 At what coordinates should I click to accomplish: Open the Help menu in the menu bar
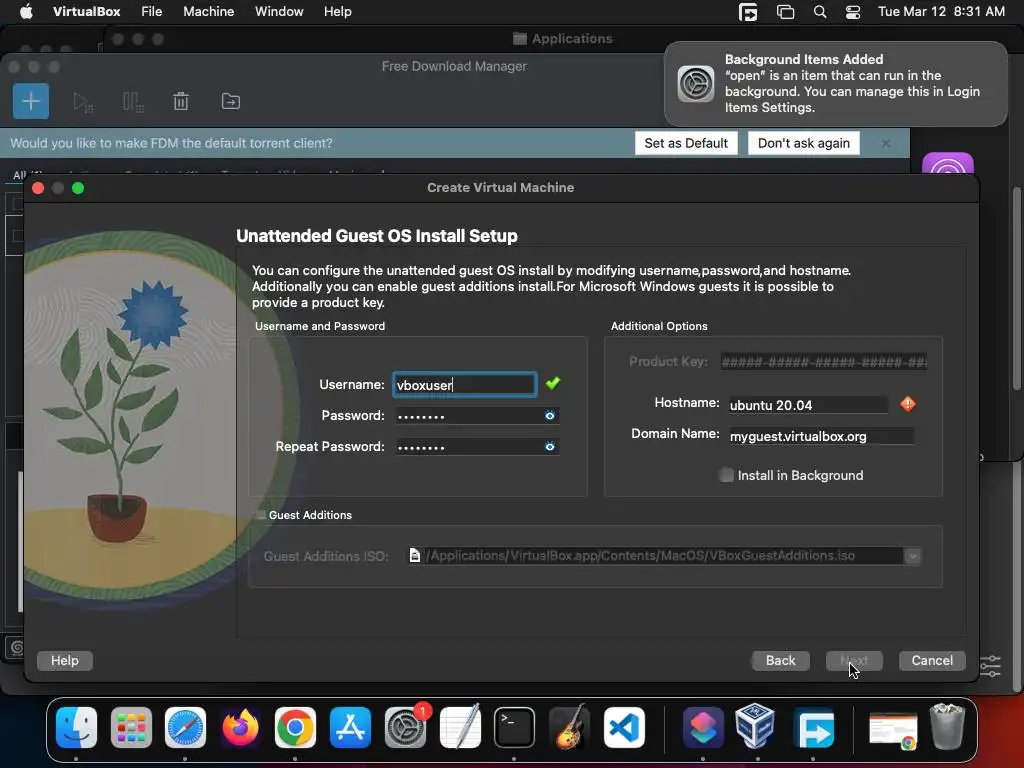338,12
